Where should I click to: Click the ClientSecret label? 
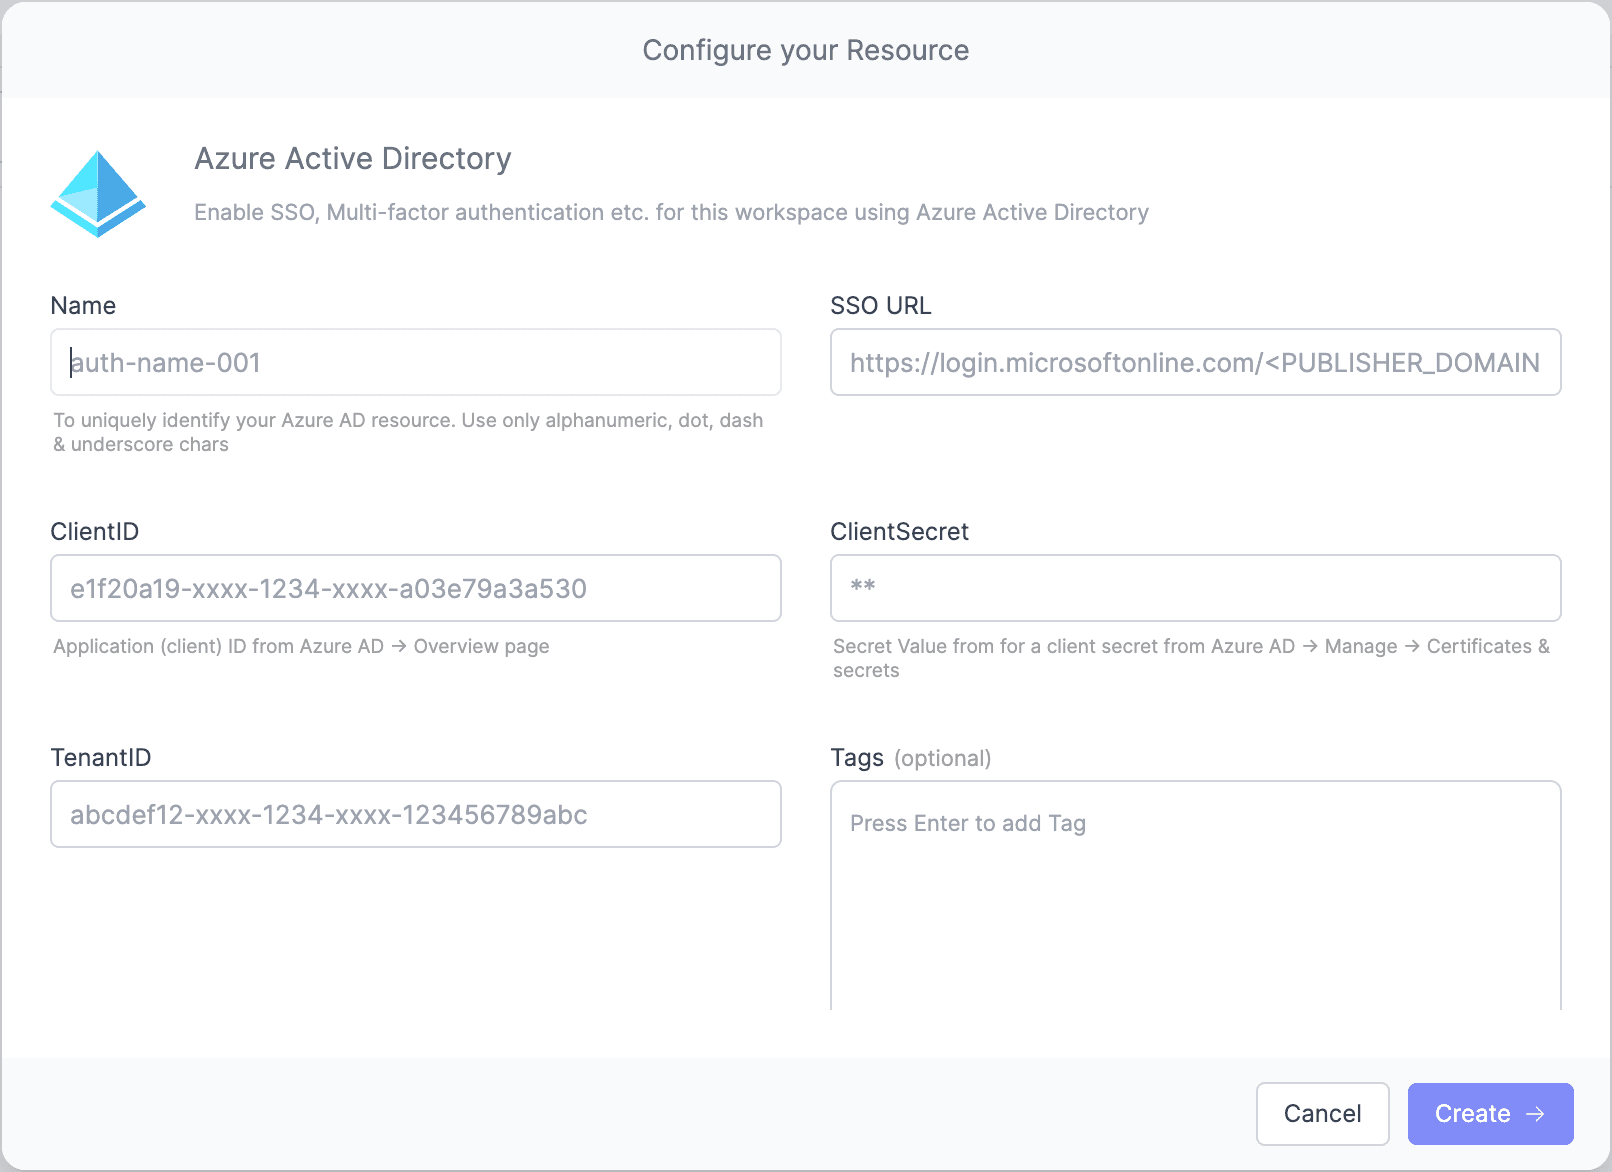900,532
